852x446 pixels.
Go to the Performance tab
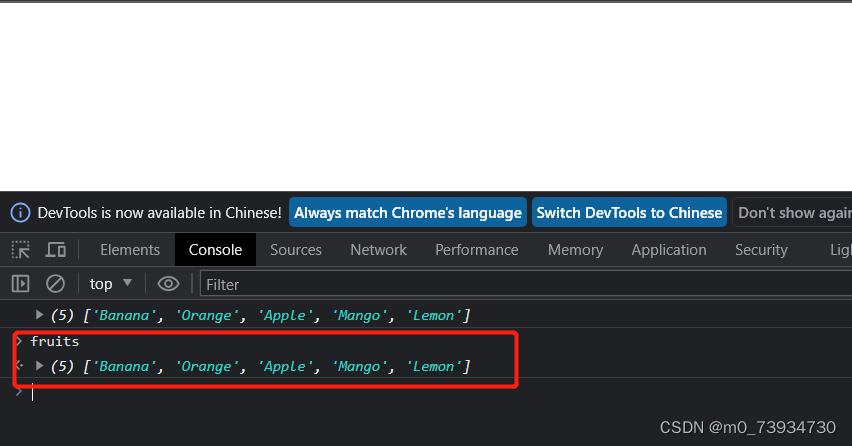tap(477, 250)
